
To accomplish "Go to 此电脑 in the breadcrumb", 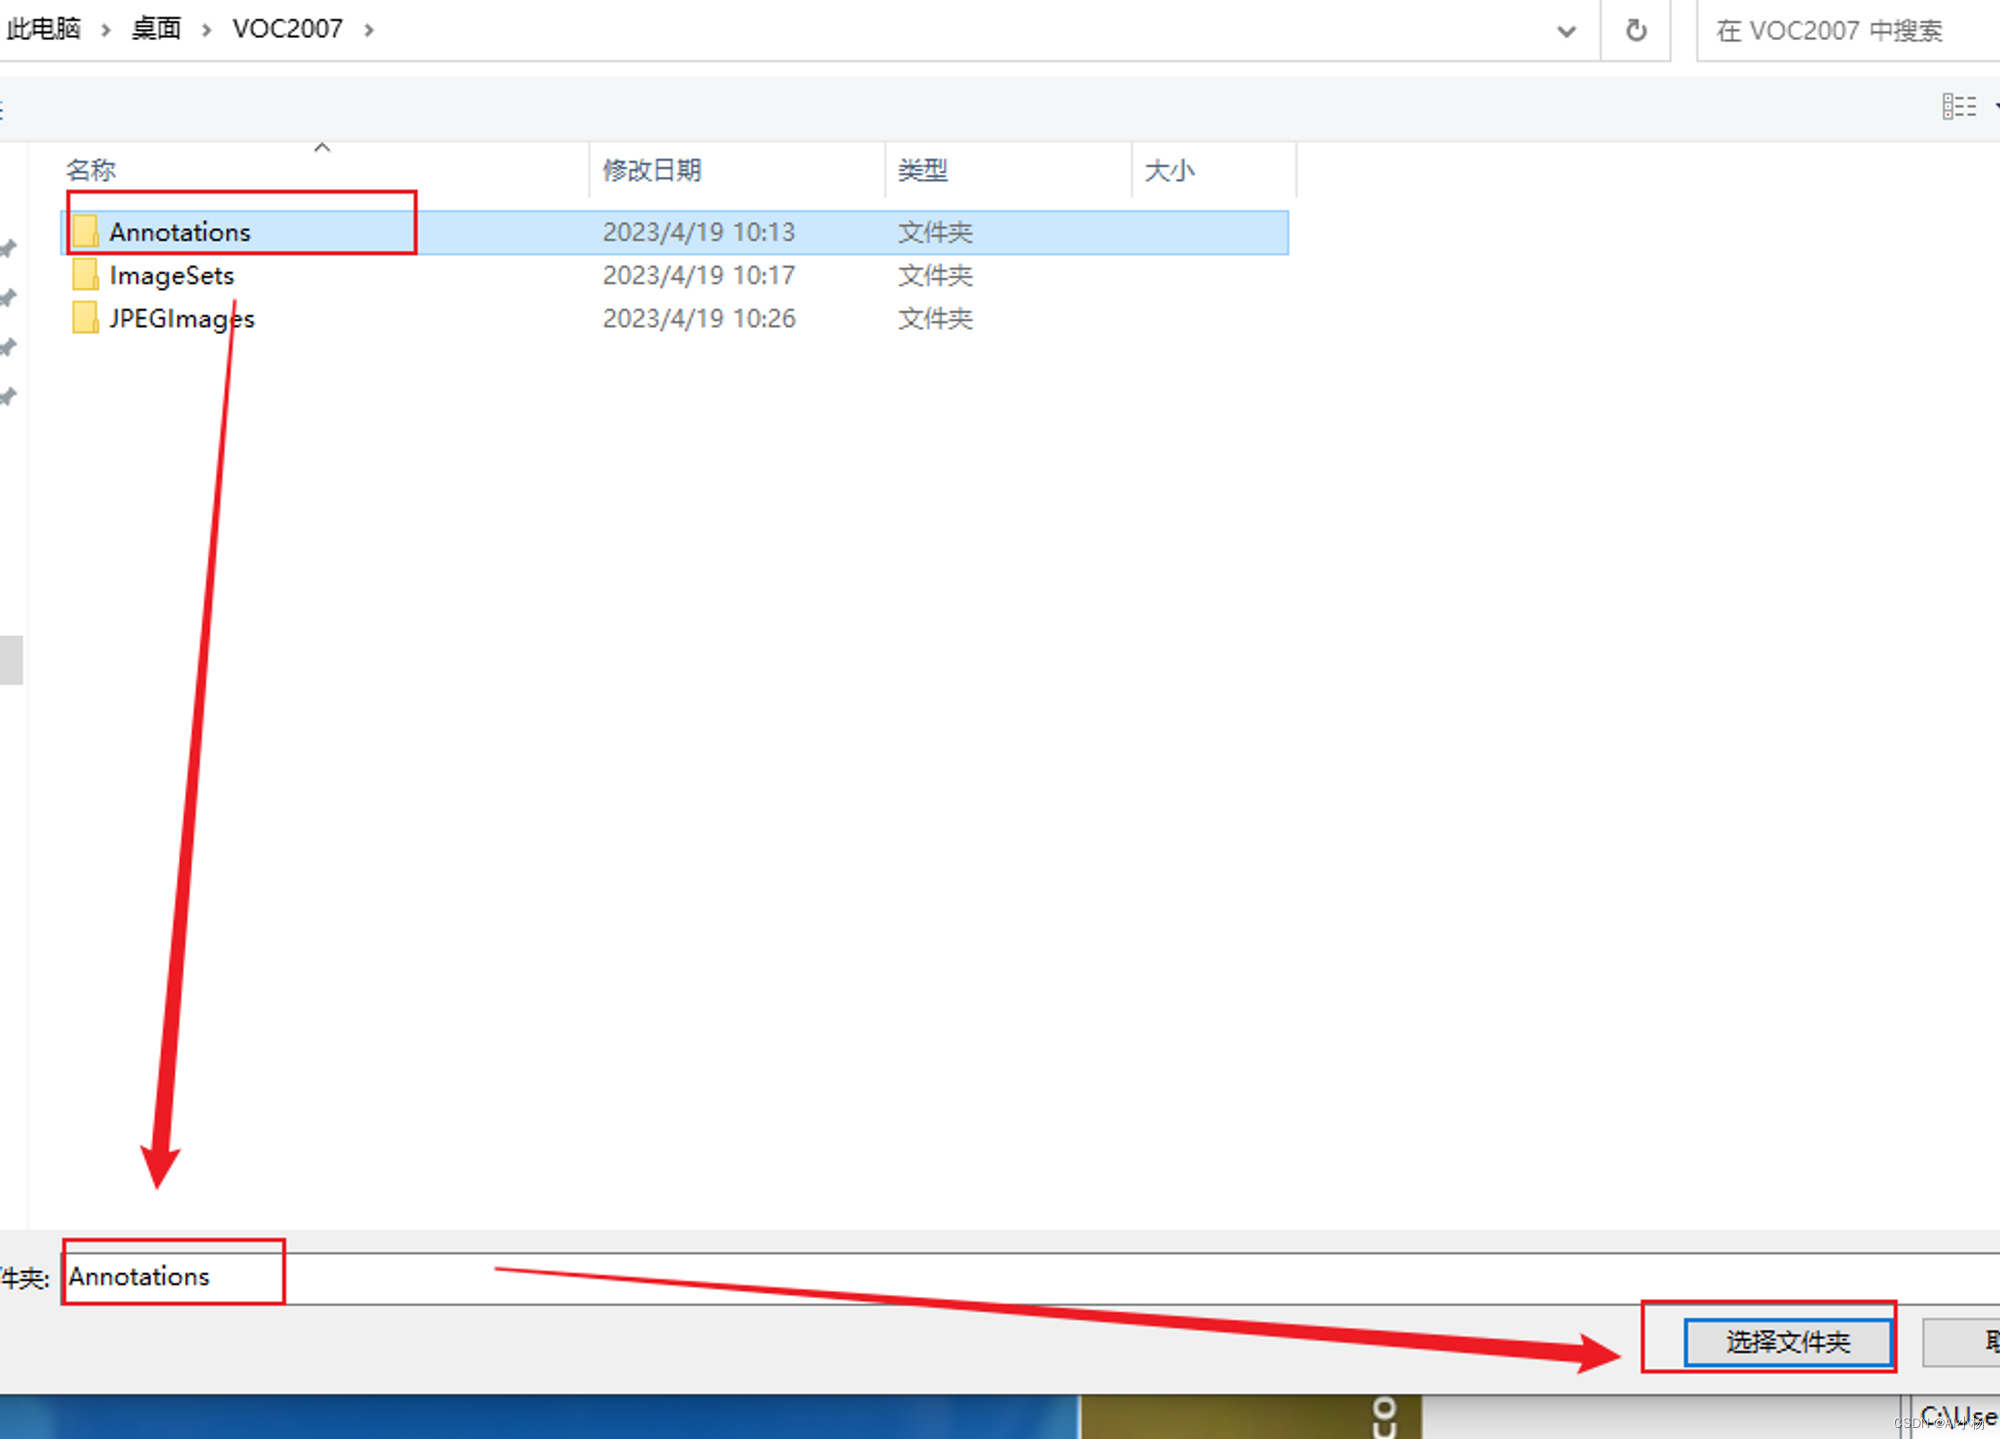I will 44,29.
